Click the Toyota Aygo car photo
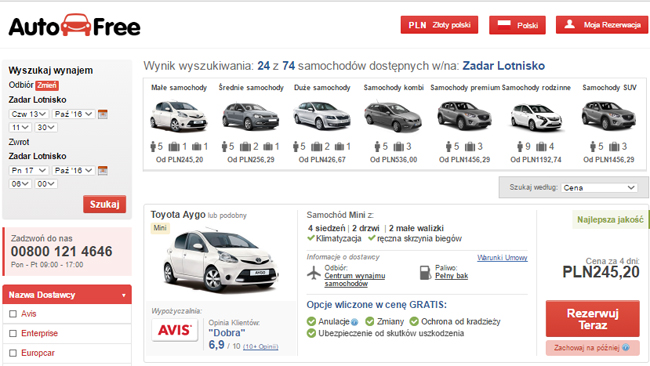The width and height of the screenshot is (650, 366). [221, 260]
